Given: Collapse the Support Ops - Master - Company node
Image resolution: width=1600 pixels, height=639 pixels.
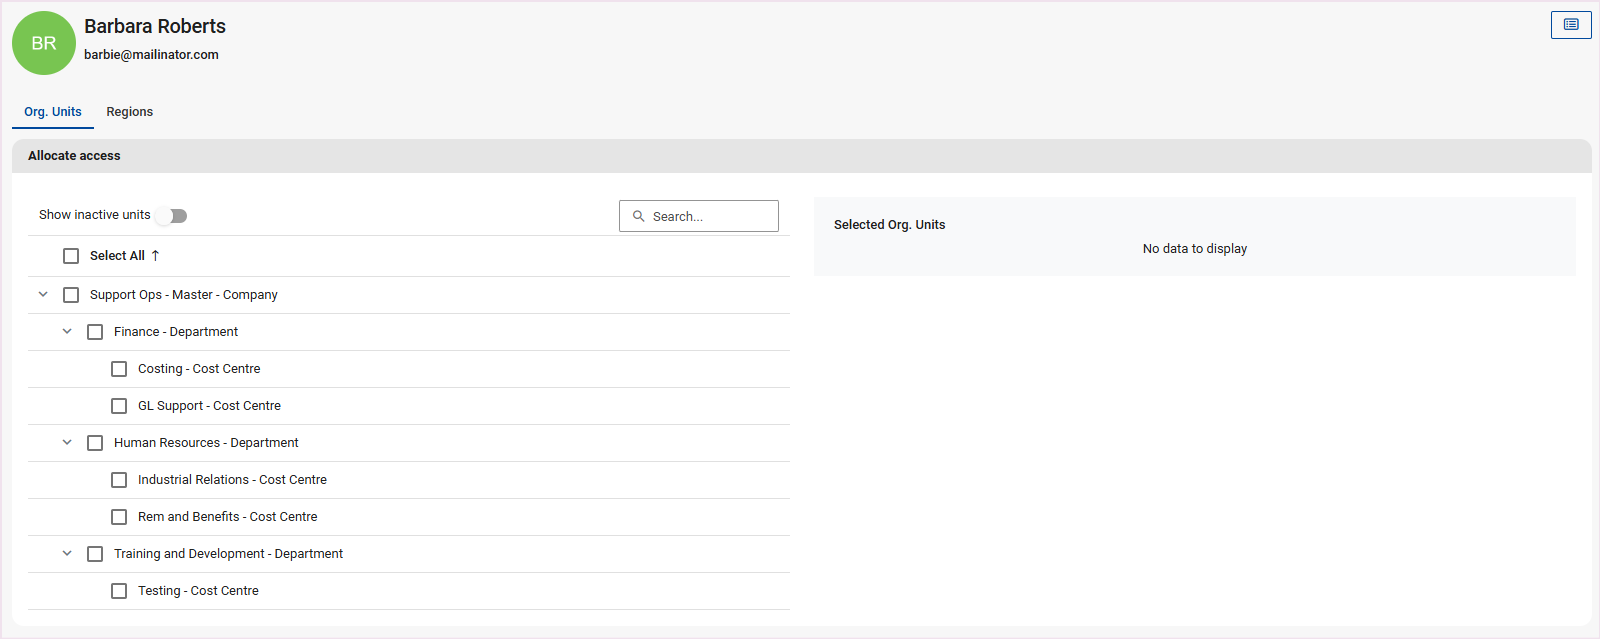Looking at the screenshot, I should pyautogui.click(x=43, y=295).
